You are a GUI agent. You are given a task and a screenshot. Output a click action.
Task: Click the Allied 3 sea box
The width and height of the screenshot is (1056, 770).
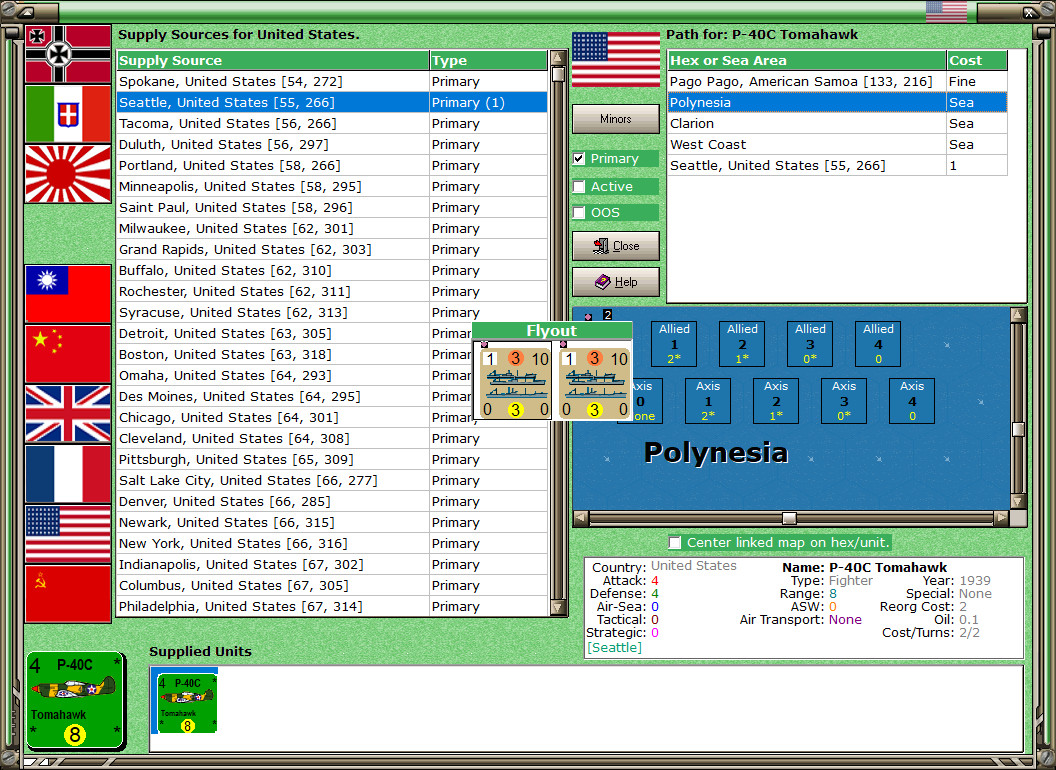point(810,344)
